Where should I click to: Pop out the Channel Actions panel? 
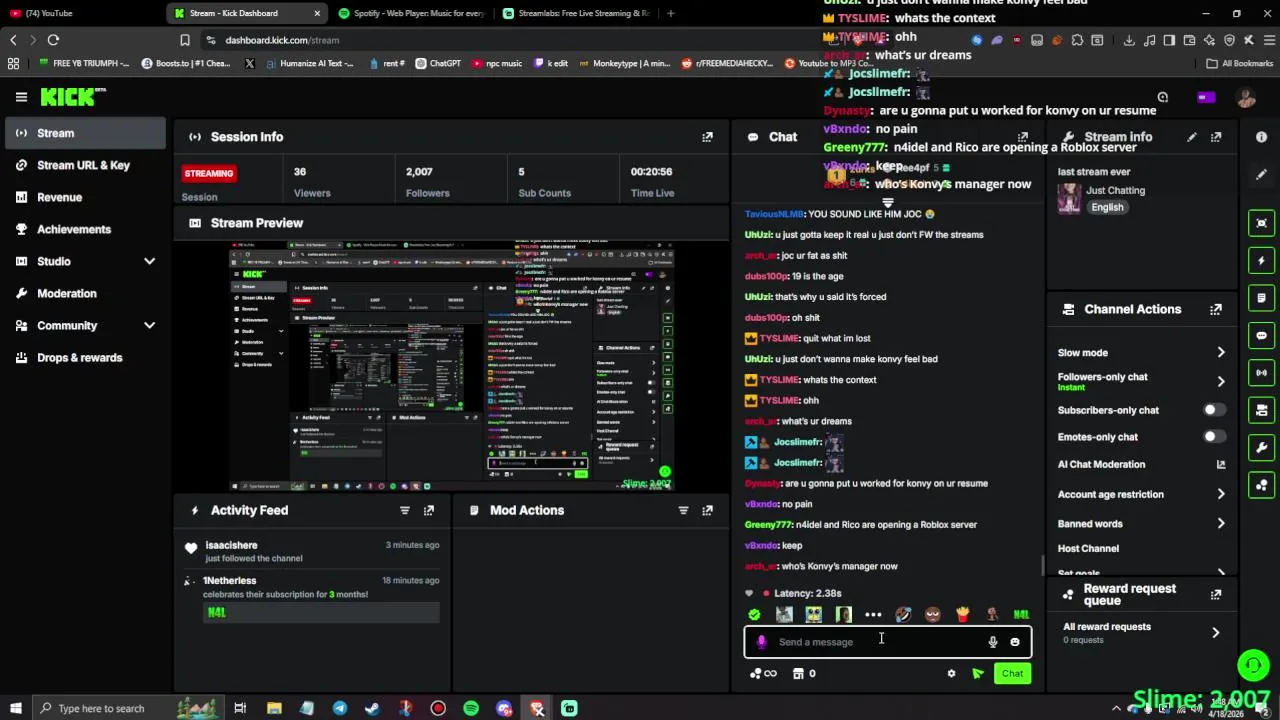[x=1216, y=310]
